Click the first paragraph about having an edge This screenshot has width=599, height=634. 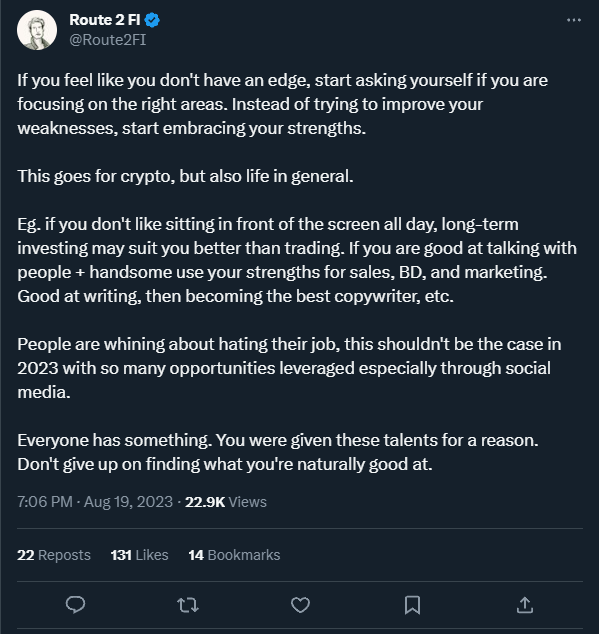click(282, 104)
